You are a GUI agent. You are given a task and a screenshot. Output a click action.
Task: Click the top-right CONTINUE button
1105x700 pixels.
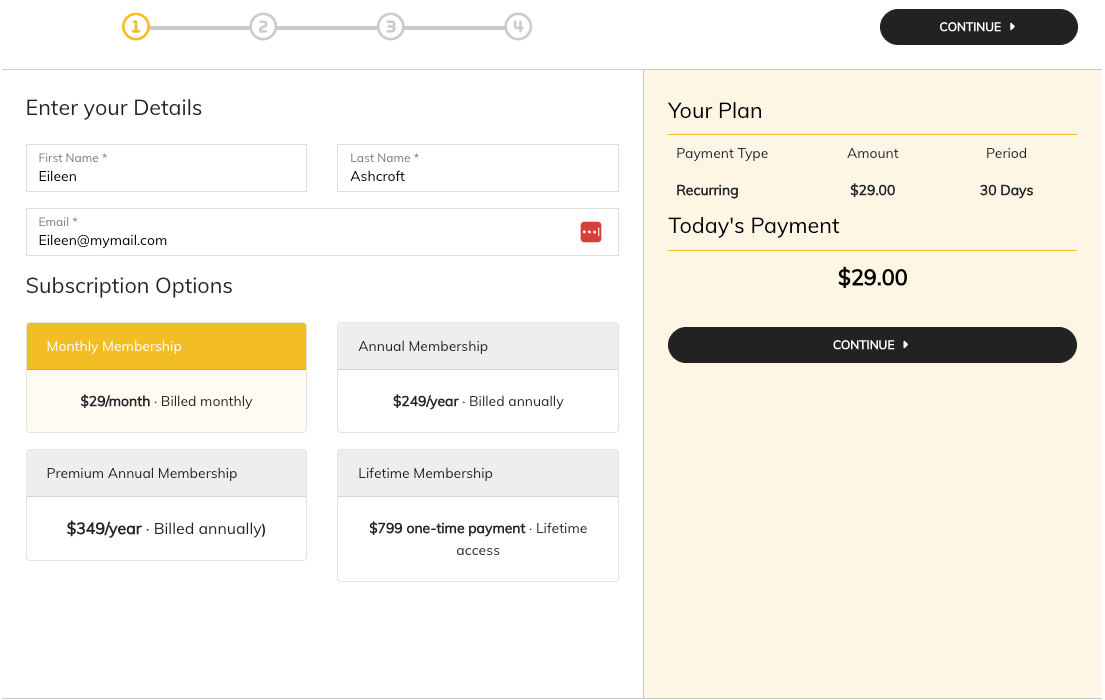pyautogui.click(x=978, y=27)
